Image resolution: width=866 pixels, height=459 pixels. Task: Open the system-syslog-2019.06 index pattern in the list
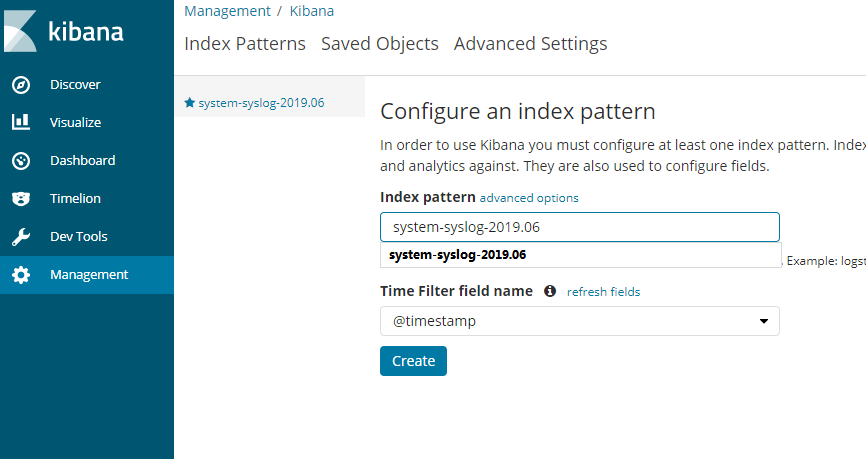click(x=261, y=103)
